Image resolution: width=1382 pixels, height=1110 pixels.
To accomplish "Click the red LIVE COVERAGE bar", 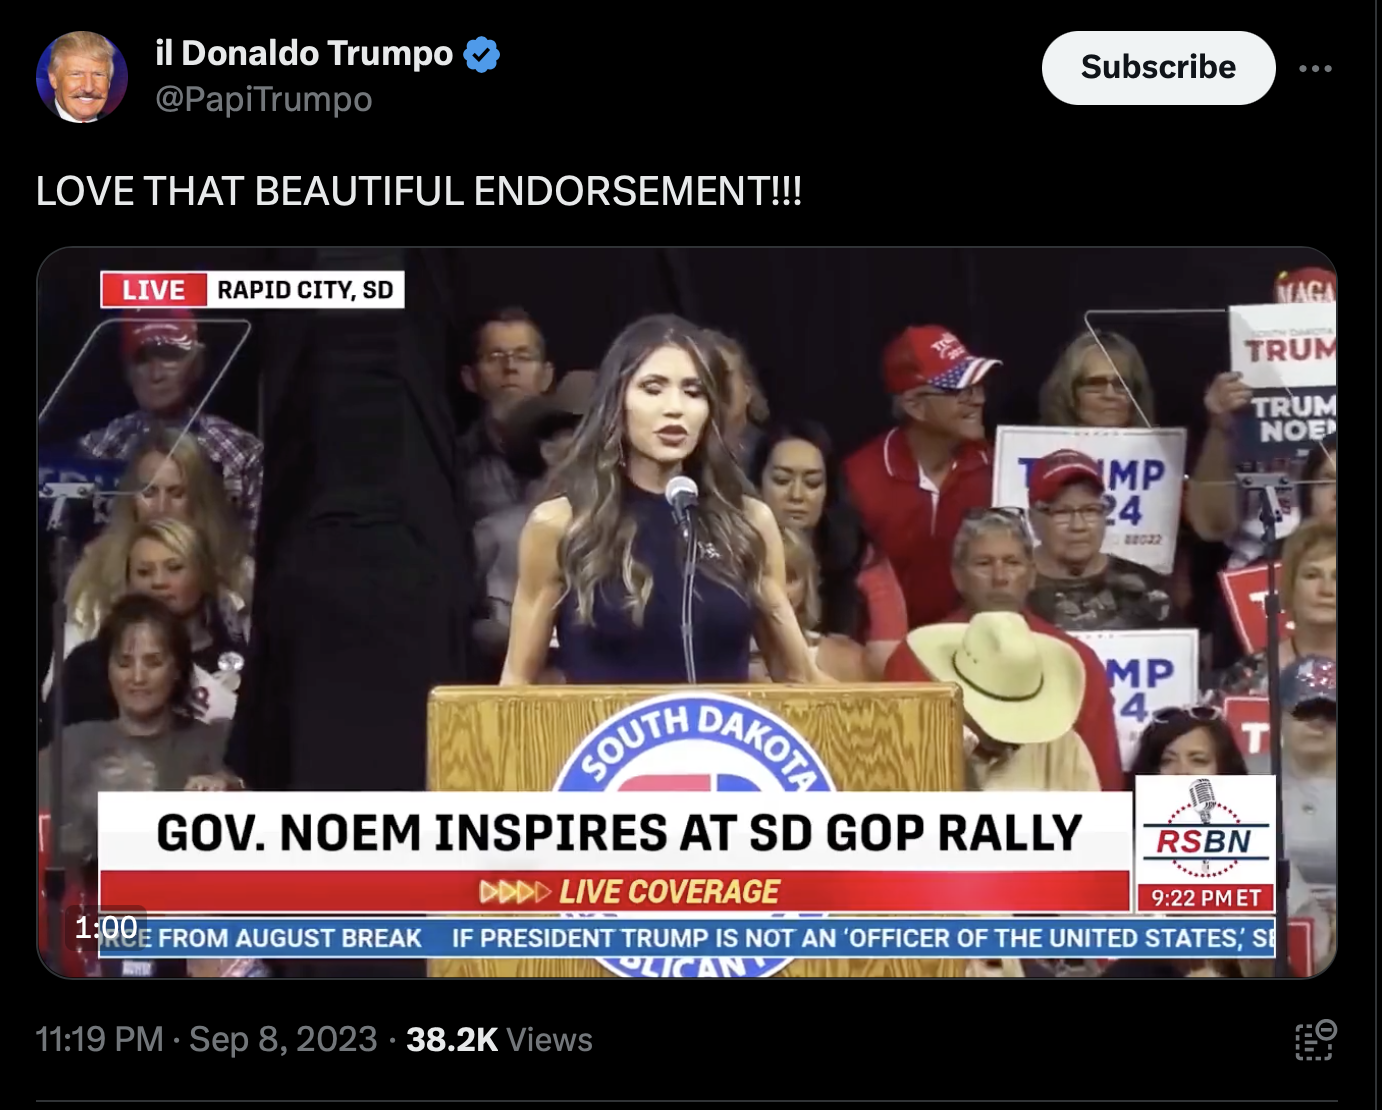I will [614, 891].
